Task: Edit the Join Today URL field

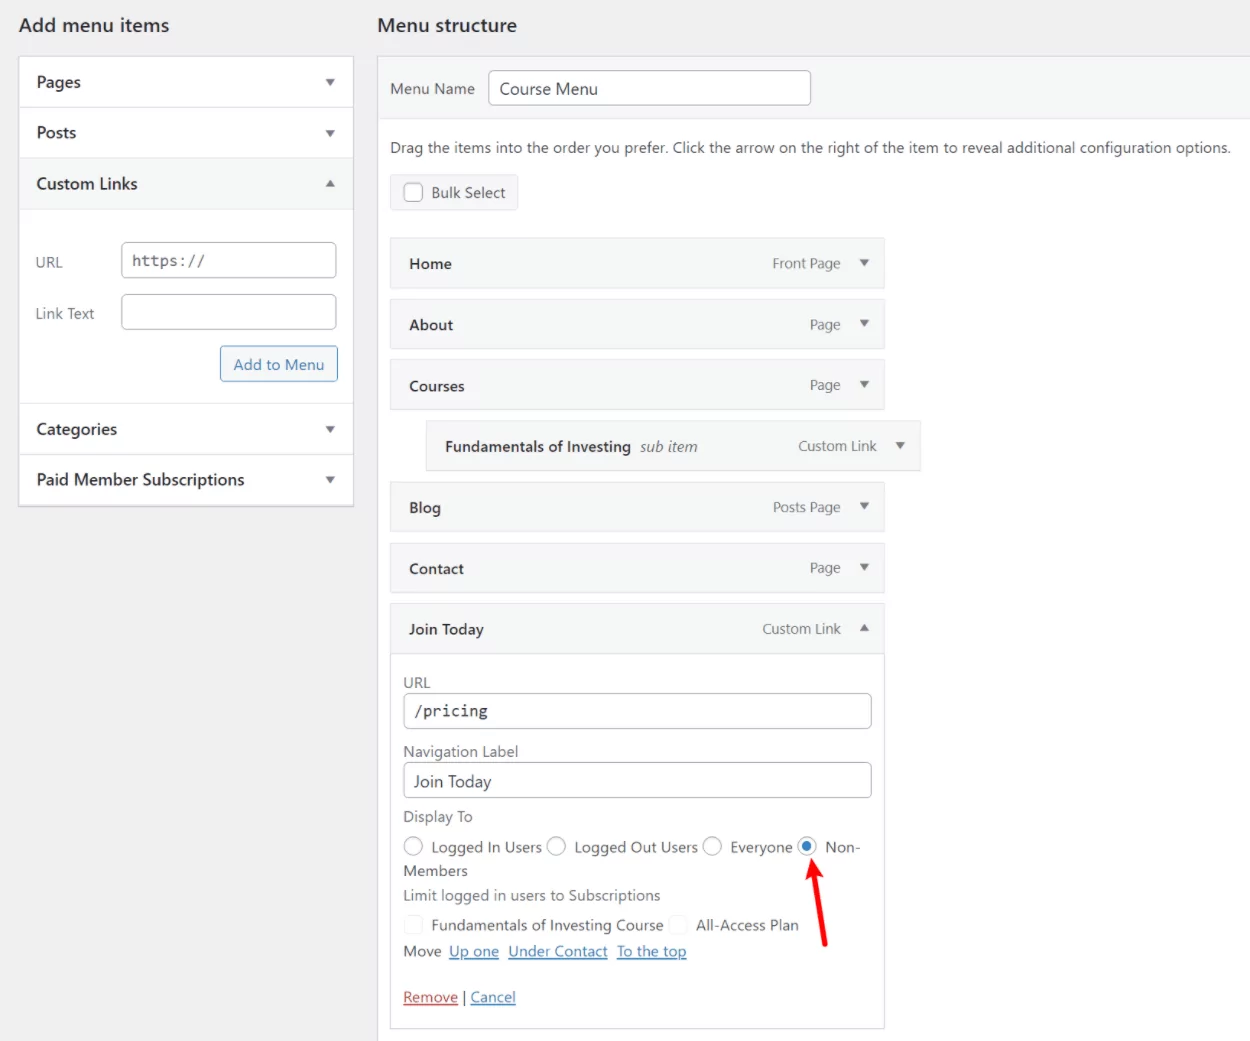Action: [637, 711]
